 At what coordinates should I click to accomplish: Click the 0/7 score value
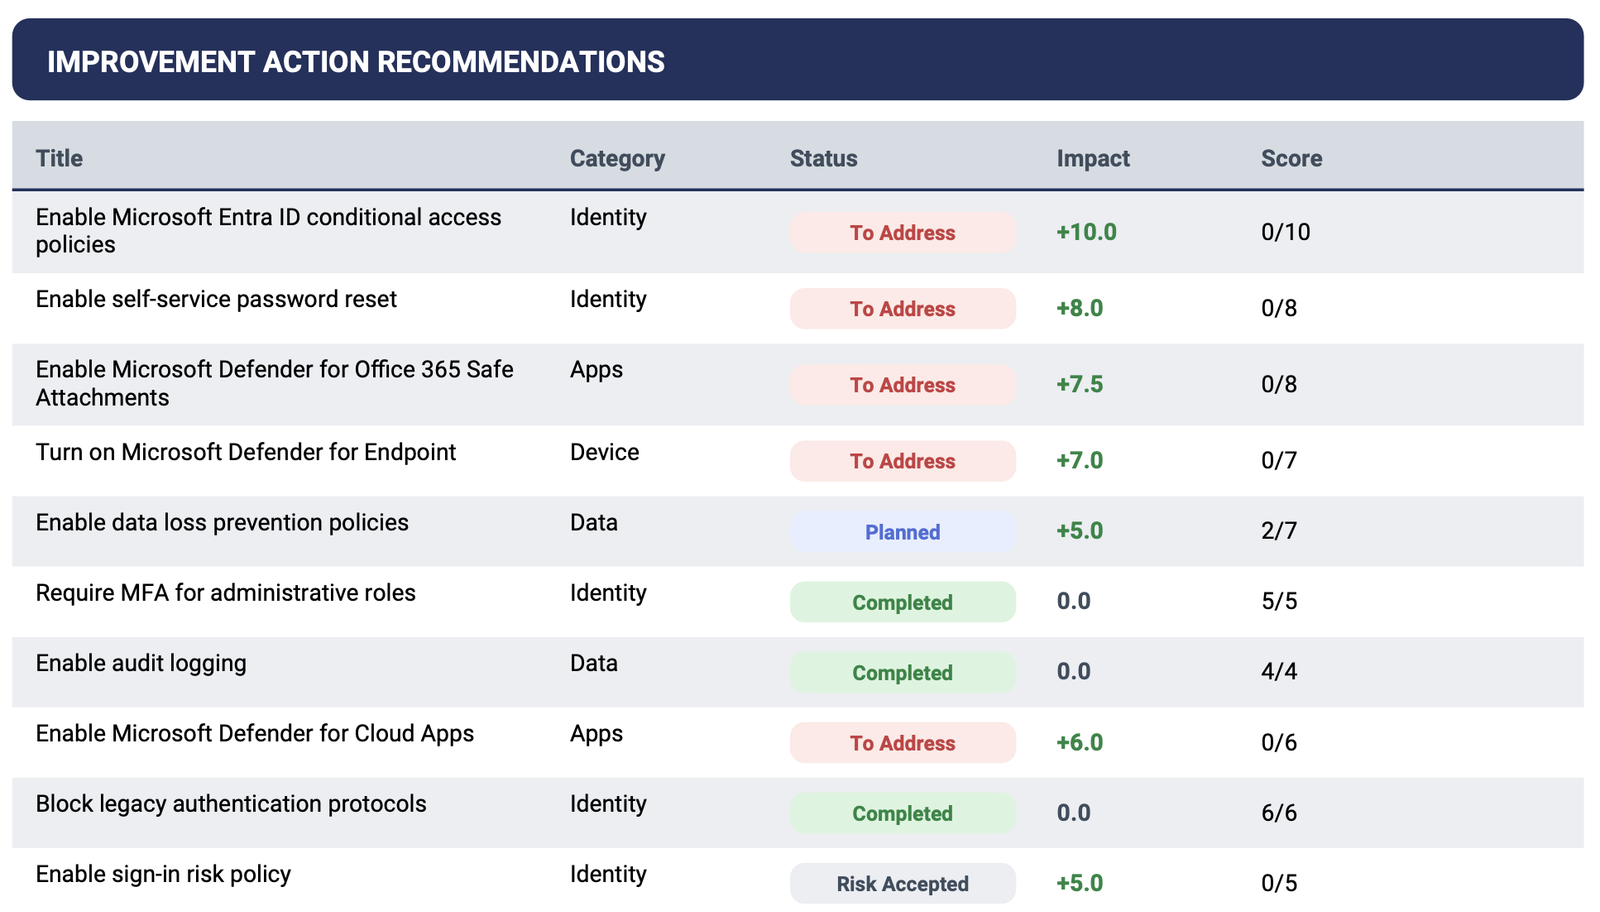point(1279,460)
